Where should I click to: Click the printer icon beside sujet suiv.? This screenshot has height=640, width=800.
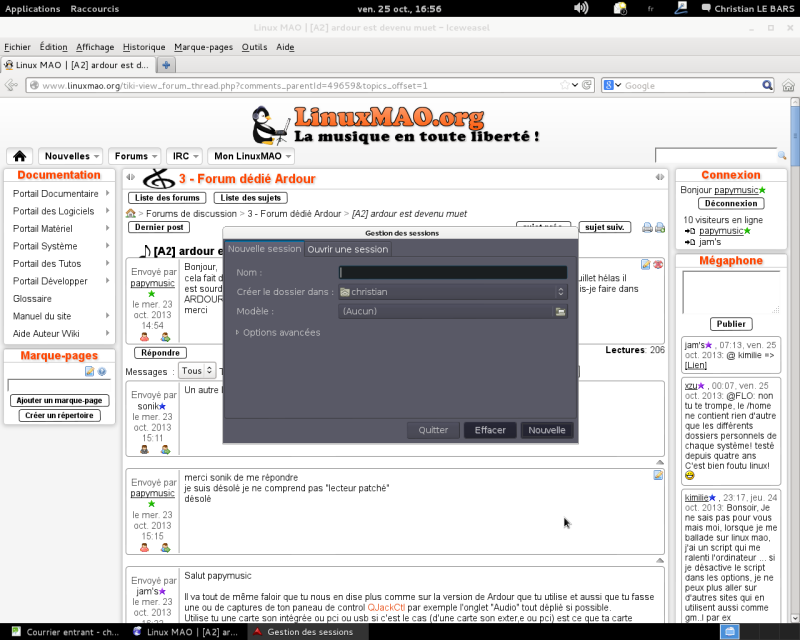pyautogui.click(x=647, y=228)
